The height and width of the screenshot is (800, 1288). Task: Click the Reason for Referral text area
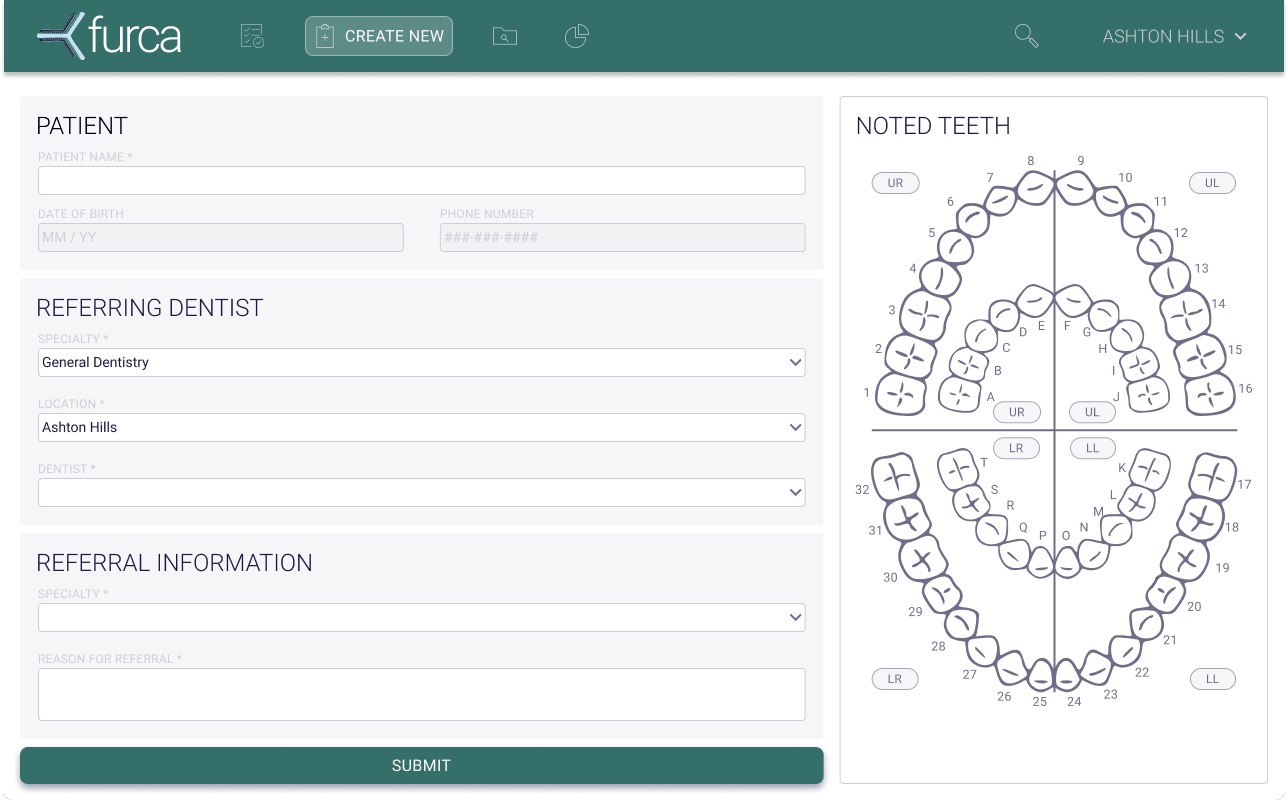[421, 694]
